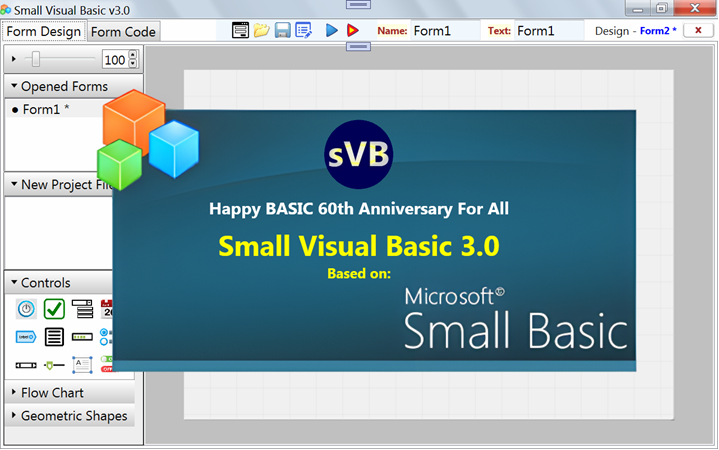
Task: Click the Open folder toolbar icon
Action: tap(261, 30)
